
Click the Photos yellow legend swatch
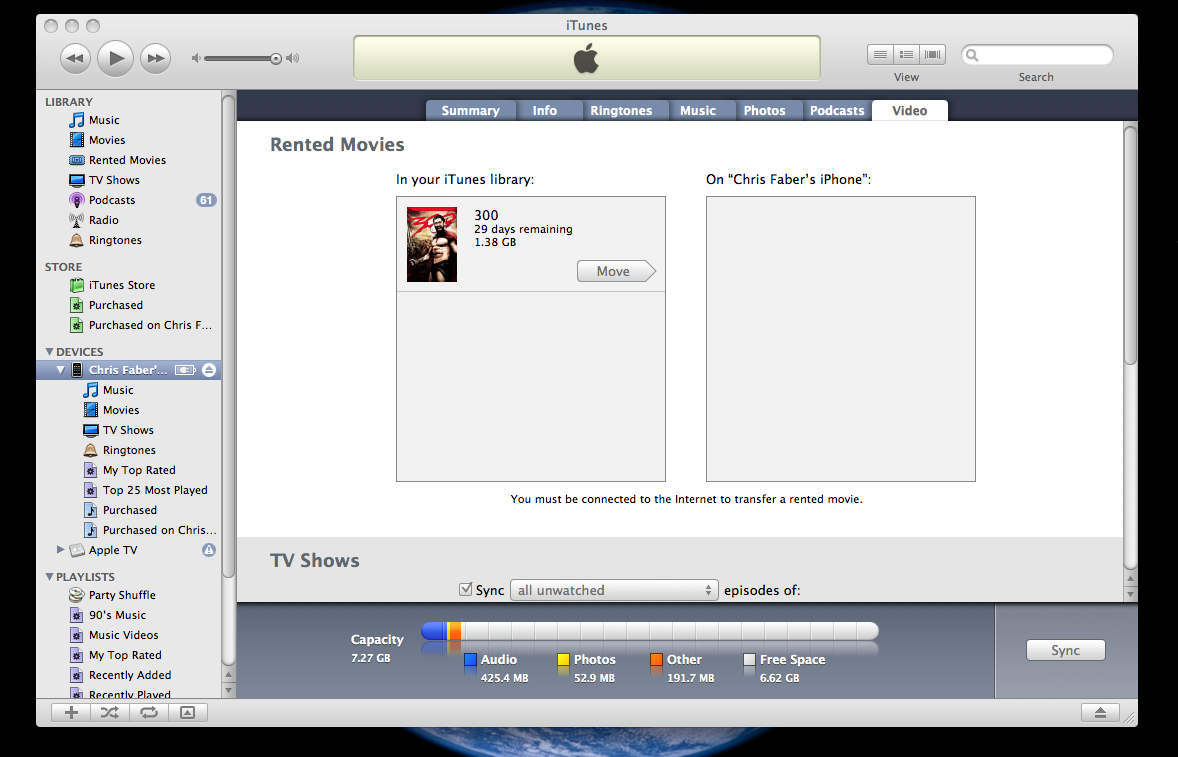(x=563, y=659)
